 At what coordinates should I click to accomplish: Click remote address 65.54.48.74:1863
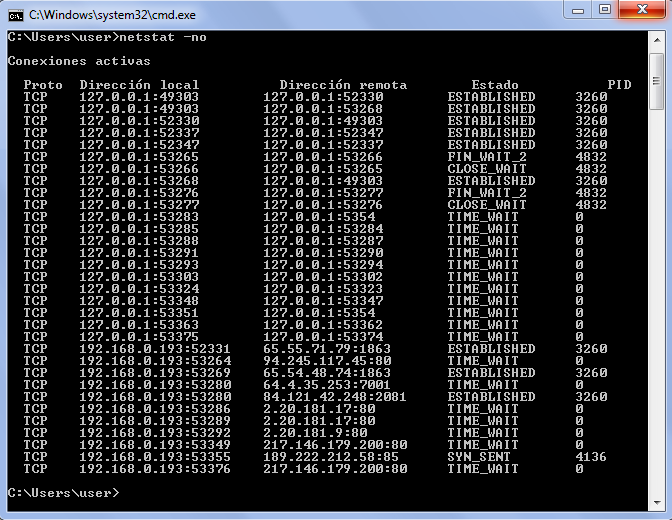point(327,373)
